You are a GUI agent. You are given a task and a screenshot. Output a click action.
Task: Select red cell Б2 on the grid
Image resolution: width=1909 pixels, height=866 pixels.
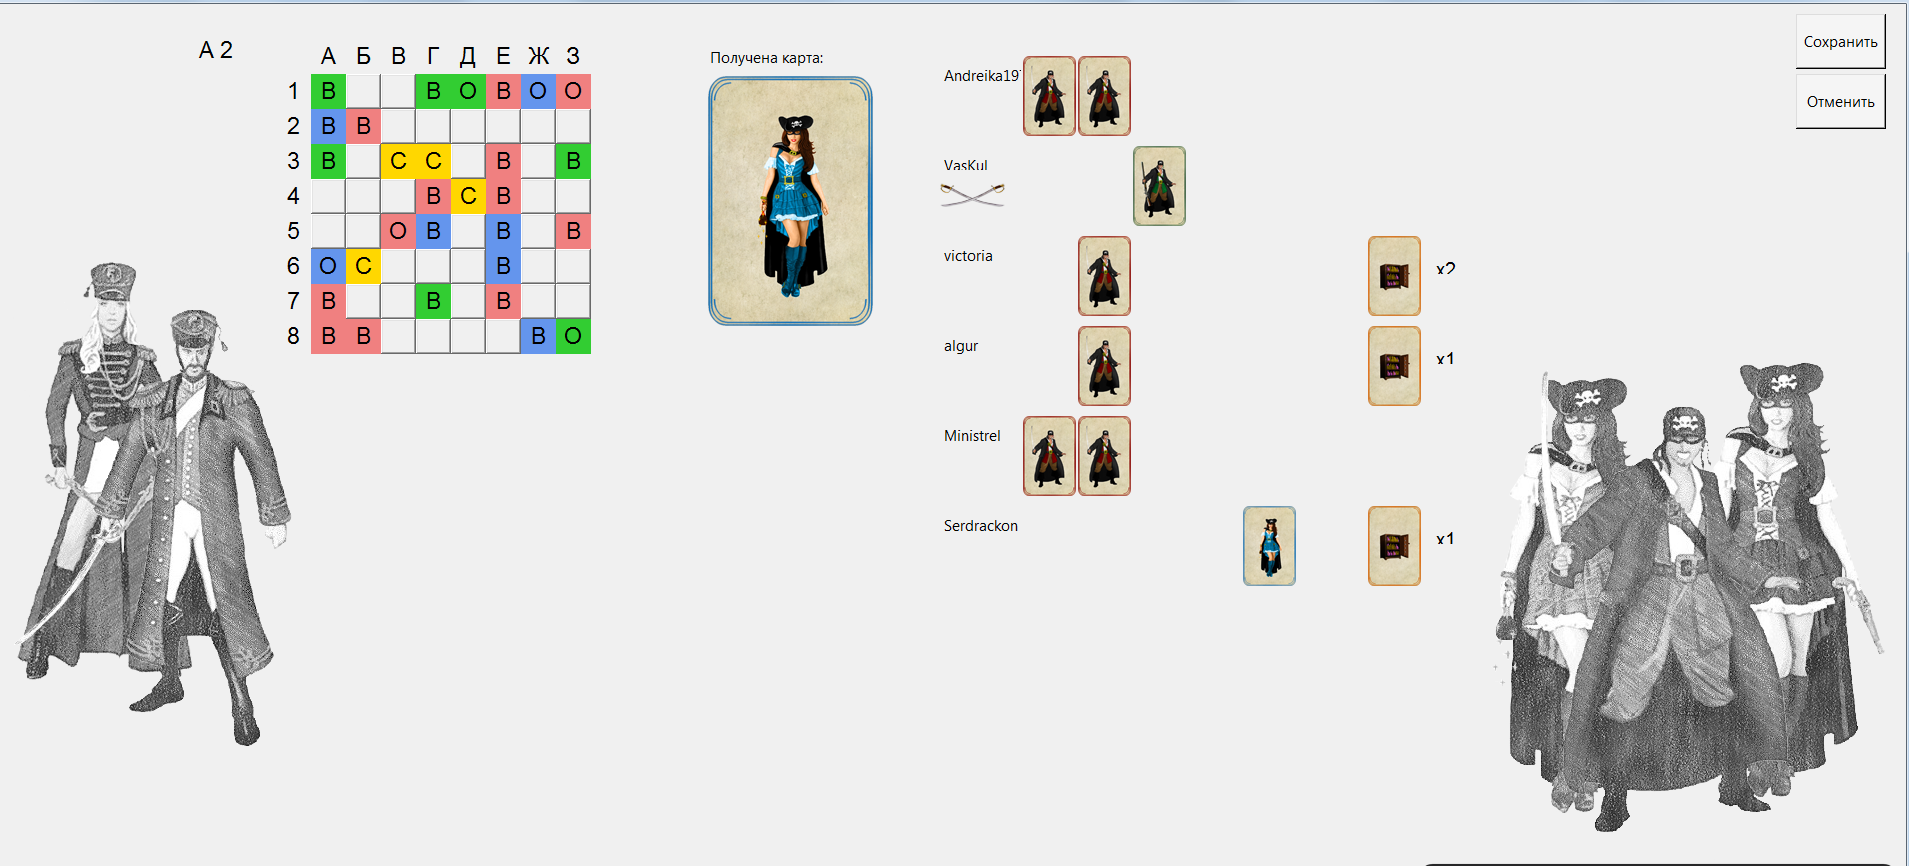click(363, 126)
